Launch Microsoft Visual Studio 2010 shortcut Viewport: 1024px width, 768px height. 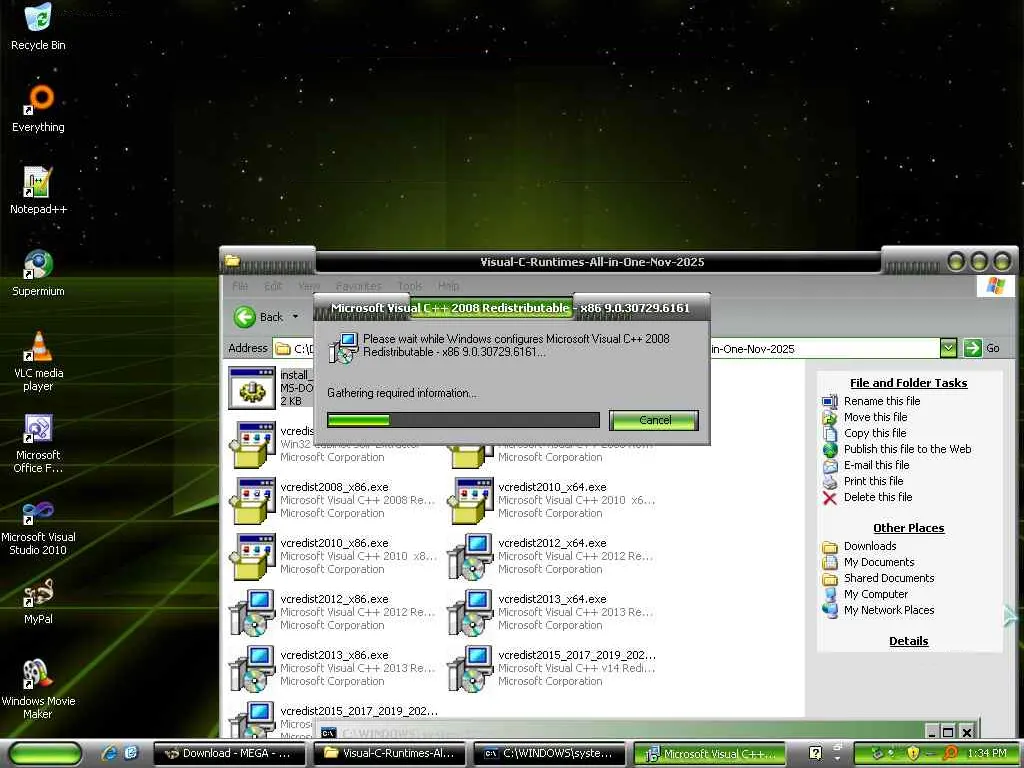[x=38, y=526]
